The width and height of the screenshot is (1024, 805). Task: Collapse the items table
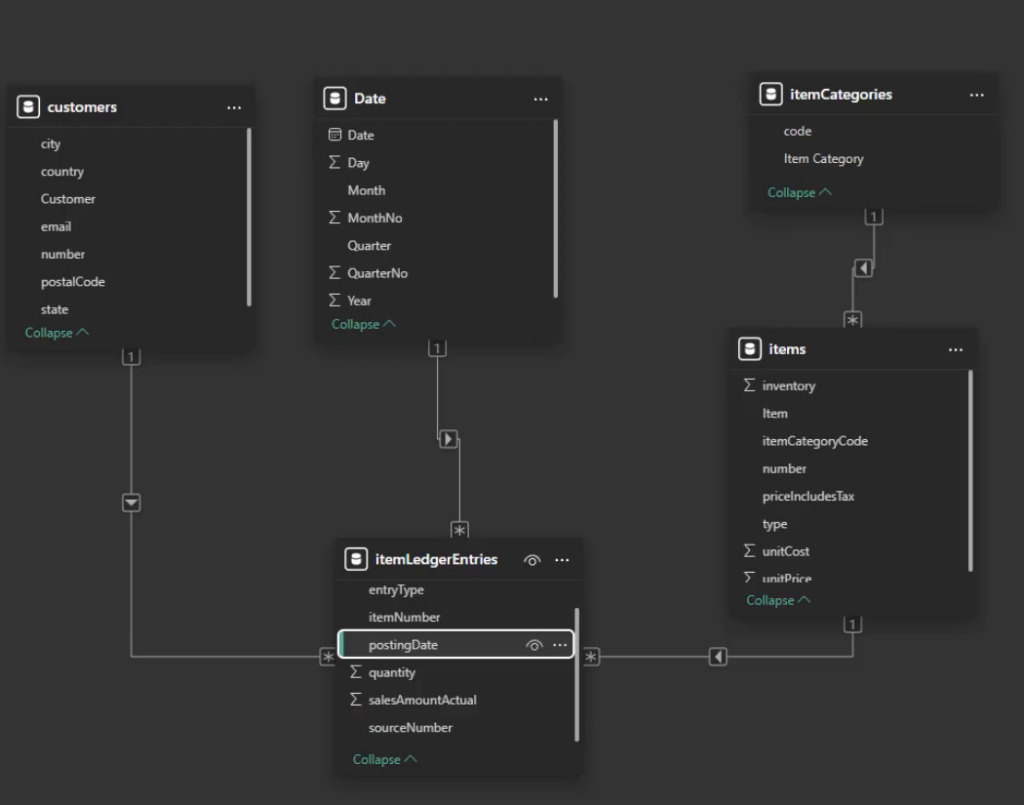[778, 600]
